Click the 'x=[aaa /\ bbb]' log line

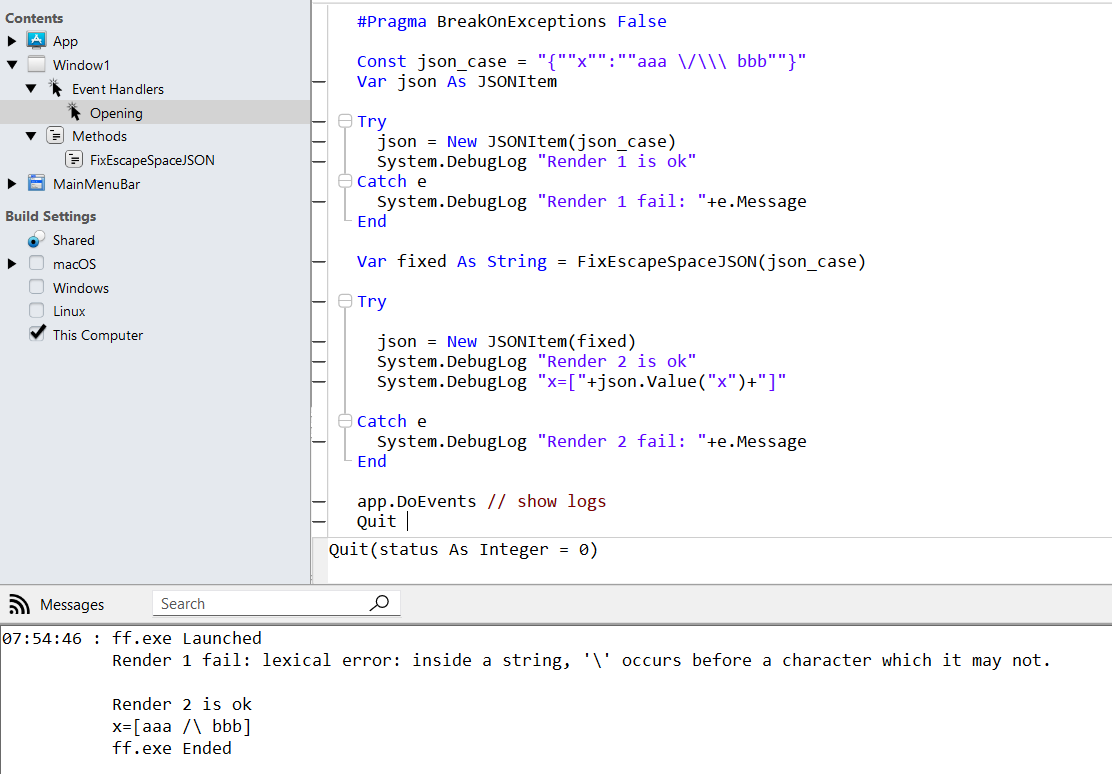point(182,726)
